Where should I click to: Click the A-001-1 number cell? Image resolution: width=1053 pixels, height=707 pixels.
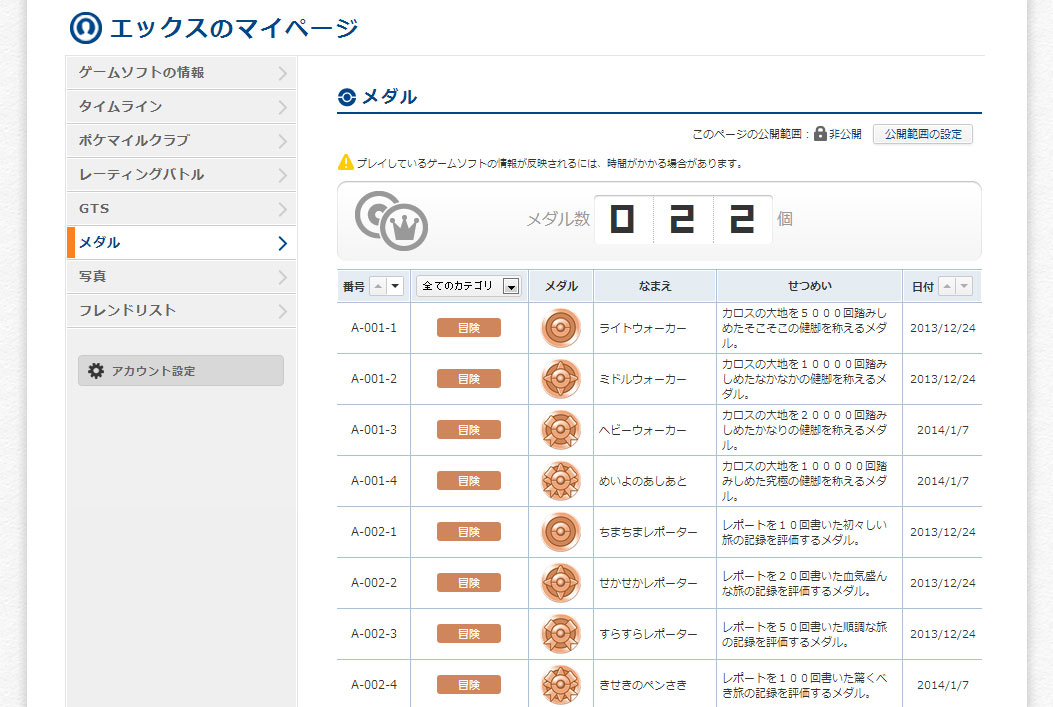click(x=373, y=328)
